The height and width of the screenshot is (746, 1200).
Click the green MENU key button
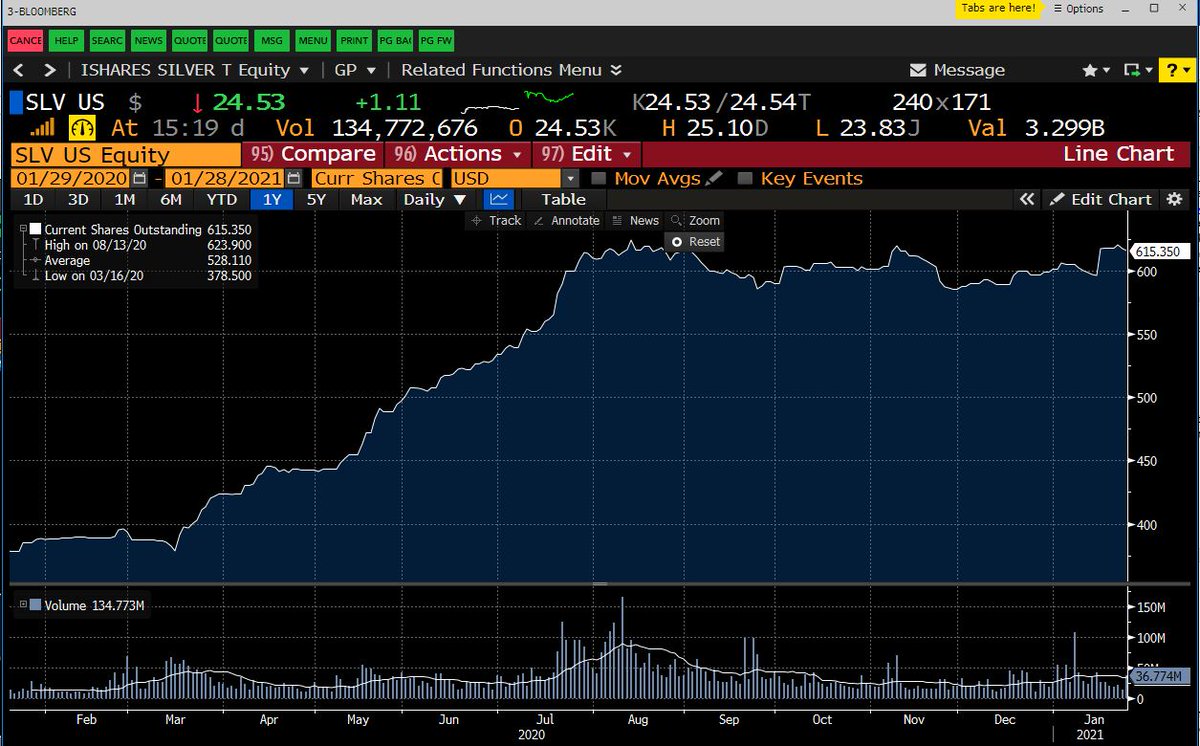tap(312, 41)
